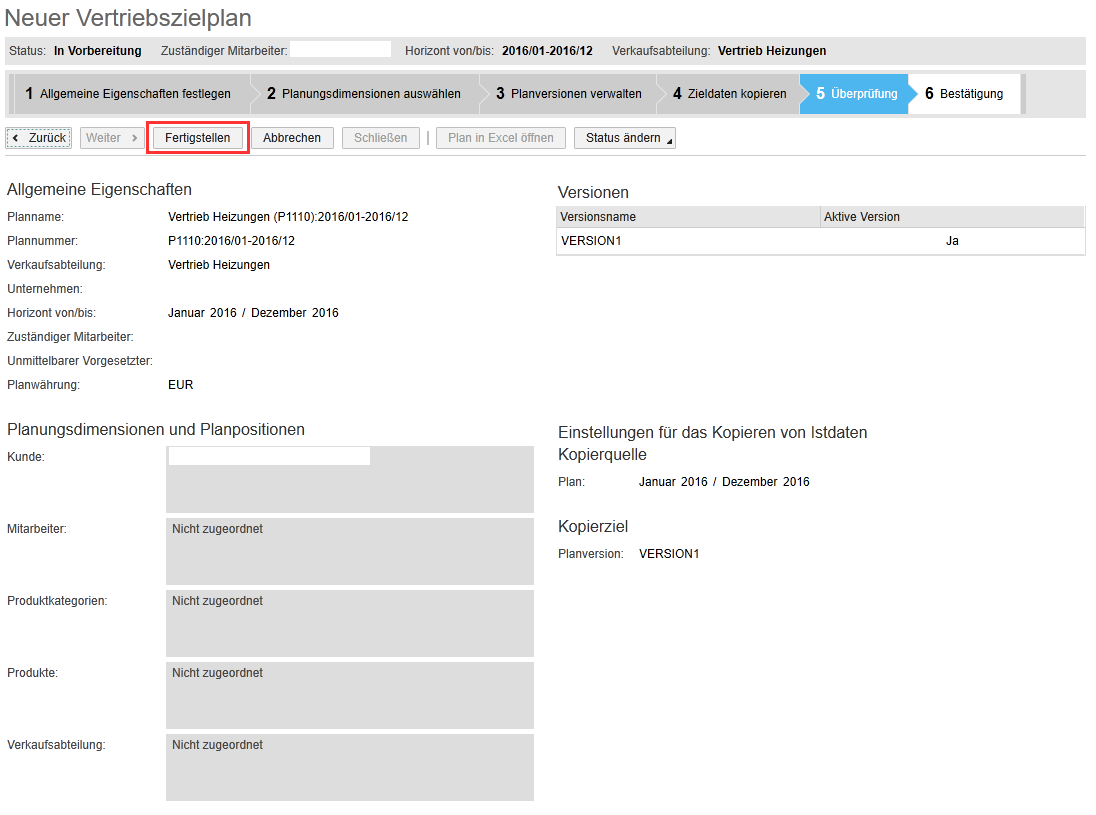Click Verkaufsabteilung value in Allgemeine Eigenschaften

point(219,265)
